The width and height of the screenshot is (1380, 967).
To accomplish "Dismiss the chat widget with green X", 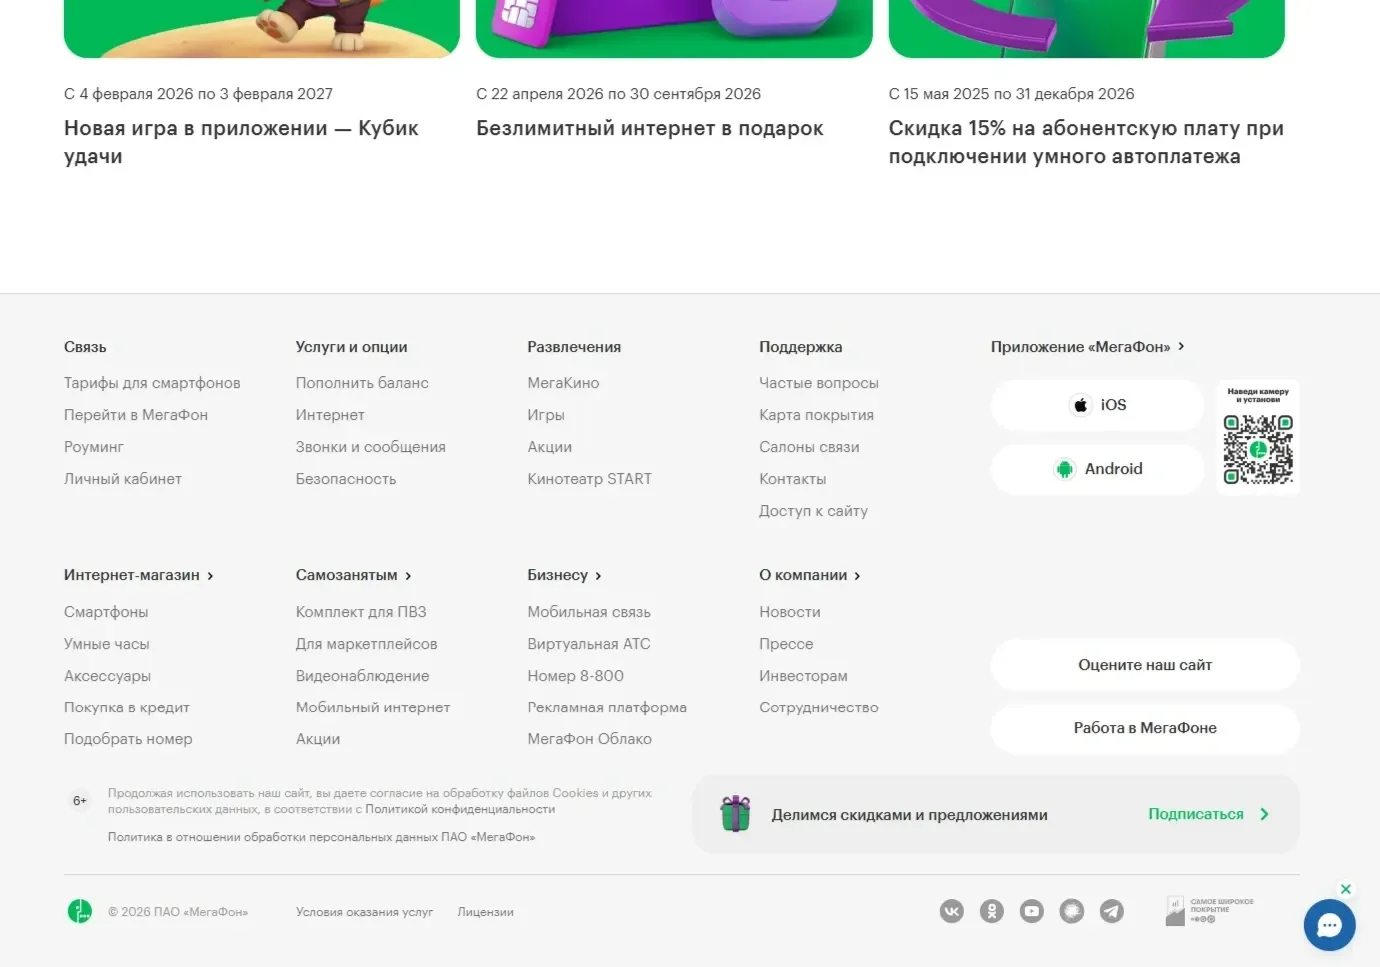I will pos(1346,889).
